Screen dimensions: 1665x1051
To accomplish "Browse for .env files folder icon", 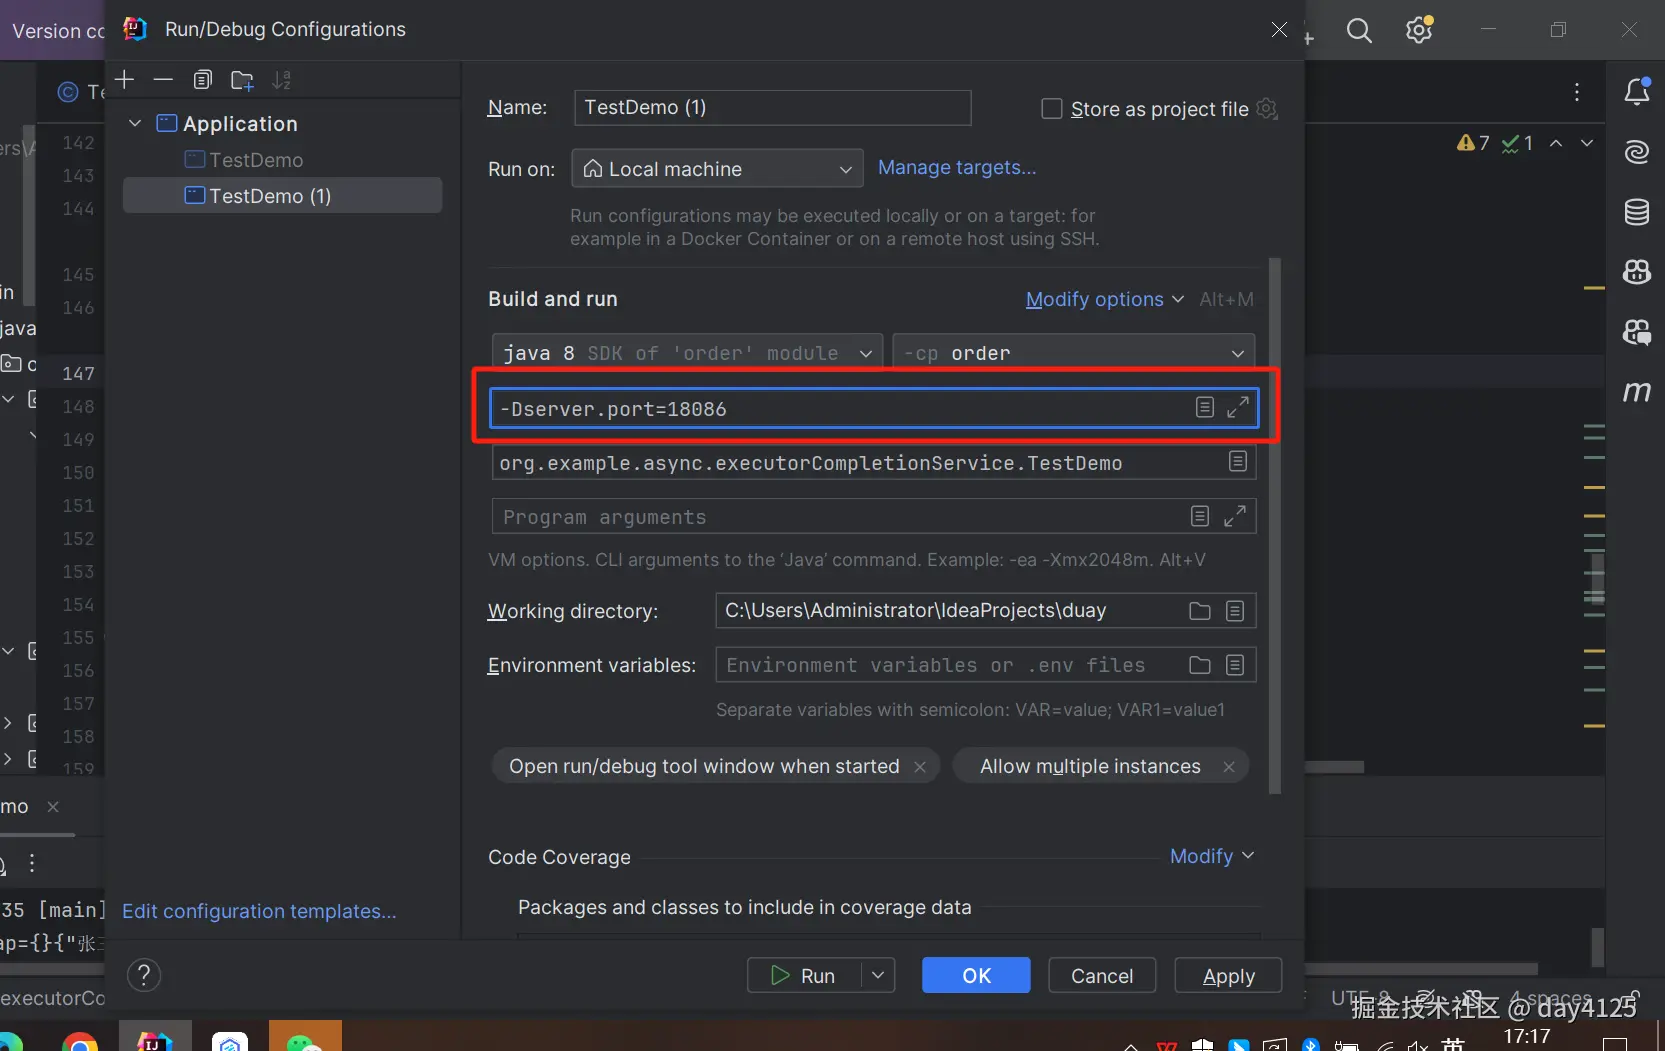I will point(1200,665).
